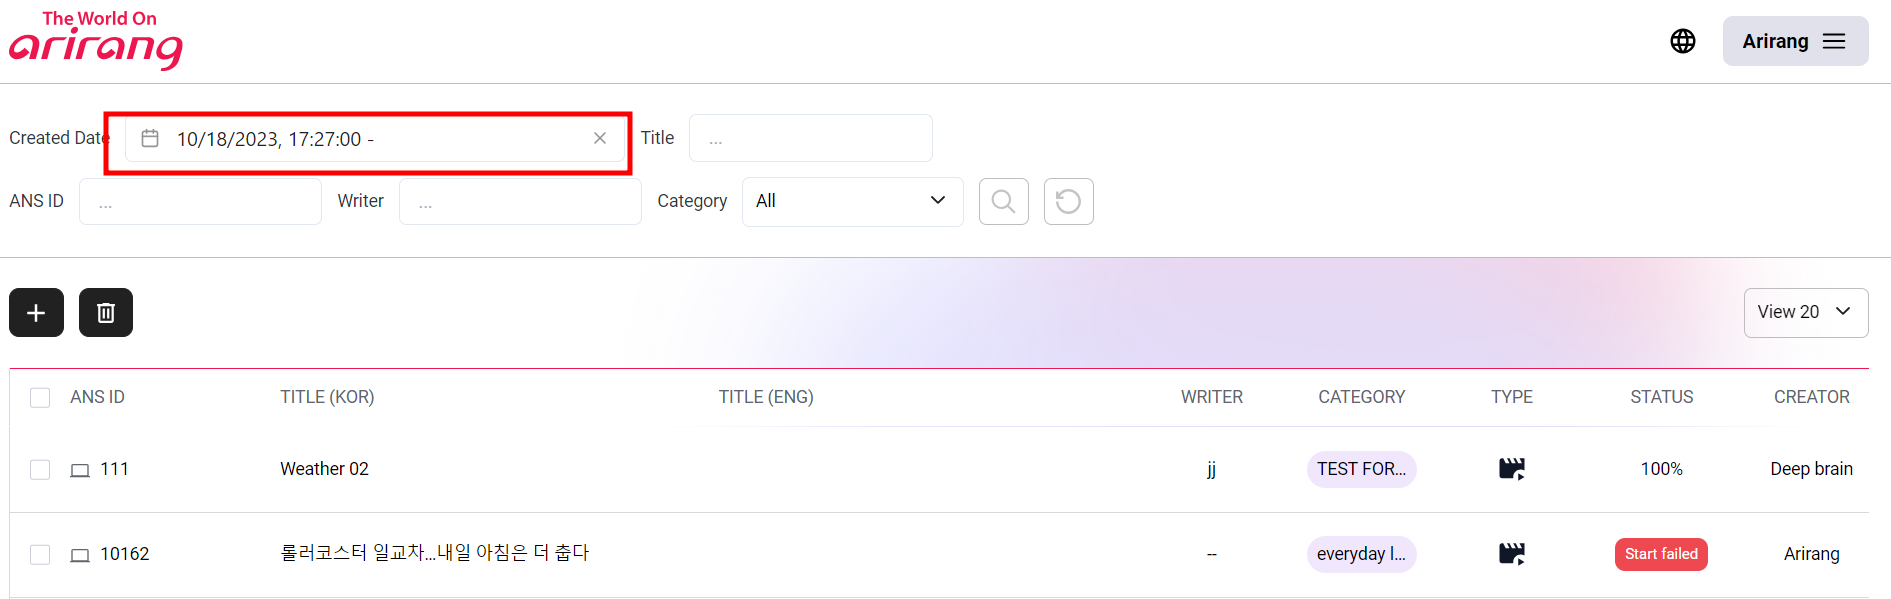Reset filters with the refresh icon
Viewport: 1891px width, 599px height.
tap(1068, 202)
